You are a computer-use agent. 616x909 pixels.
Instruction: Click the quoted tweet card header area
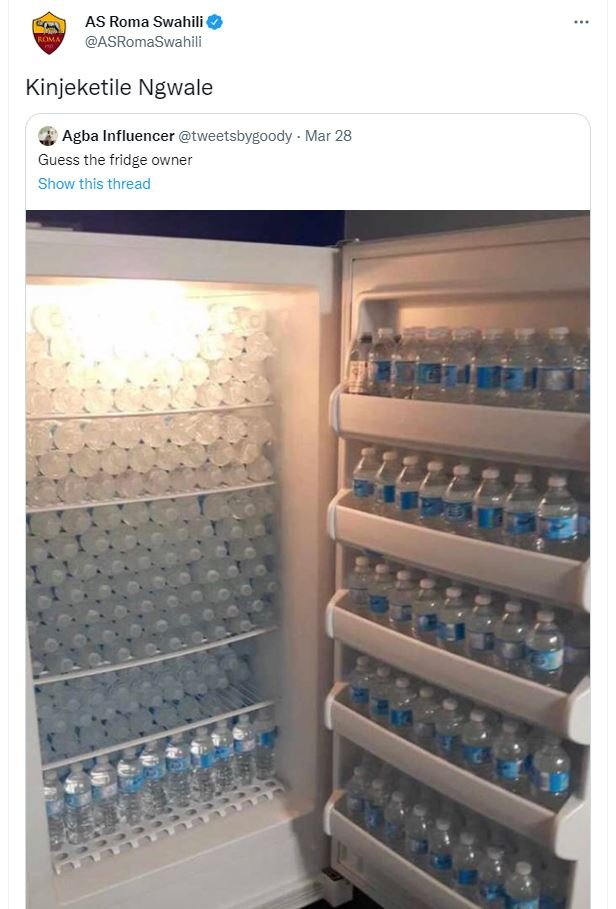(308, 159)
